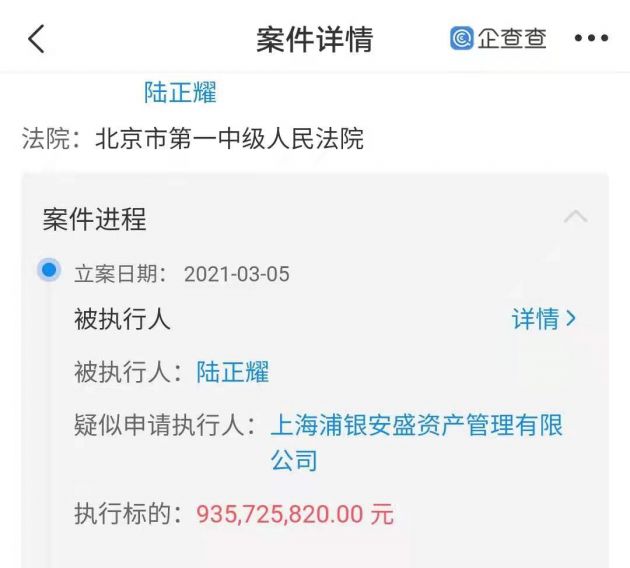Tap the 企查查 brand text

click(x=512, y=39)
